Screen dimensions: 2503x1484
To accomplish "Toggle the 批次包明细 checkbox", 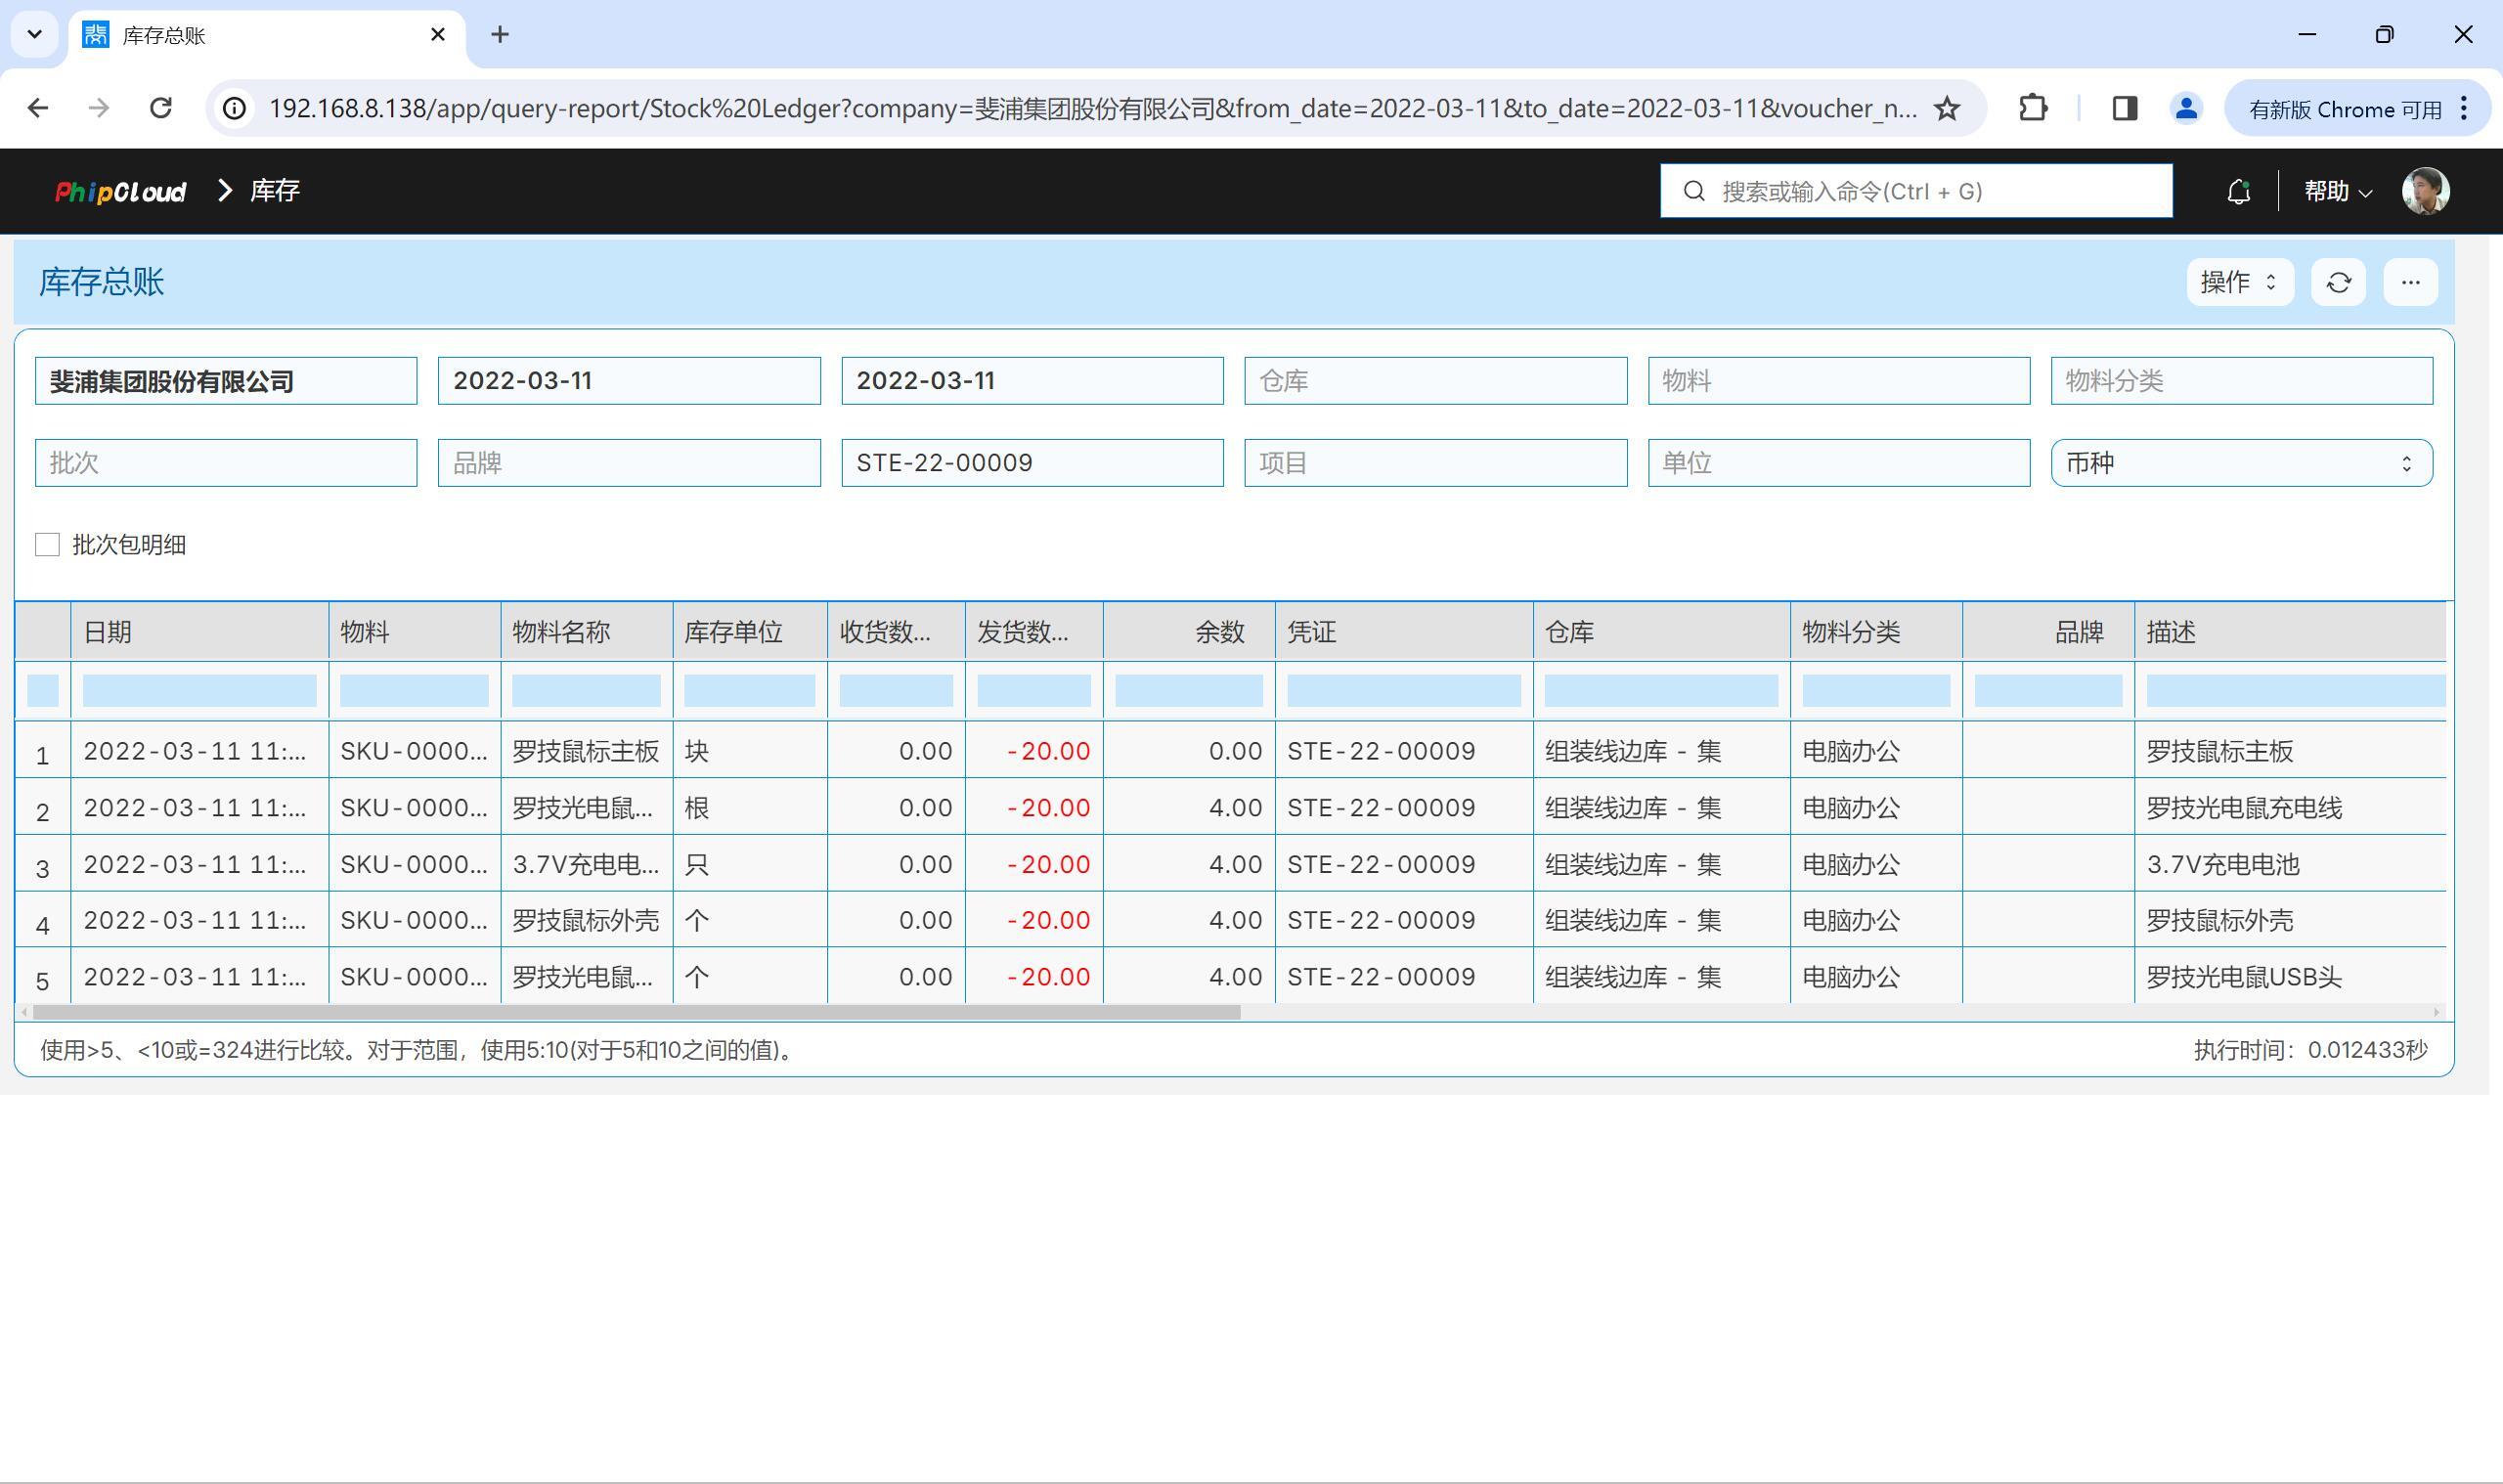I will [x=47, y=544].
